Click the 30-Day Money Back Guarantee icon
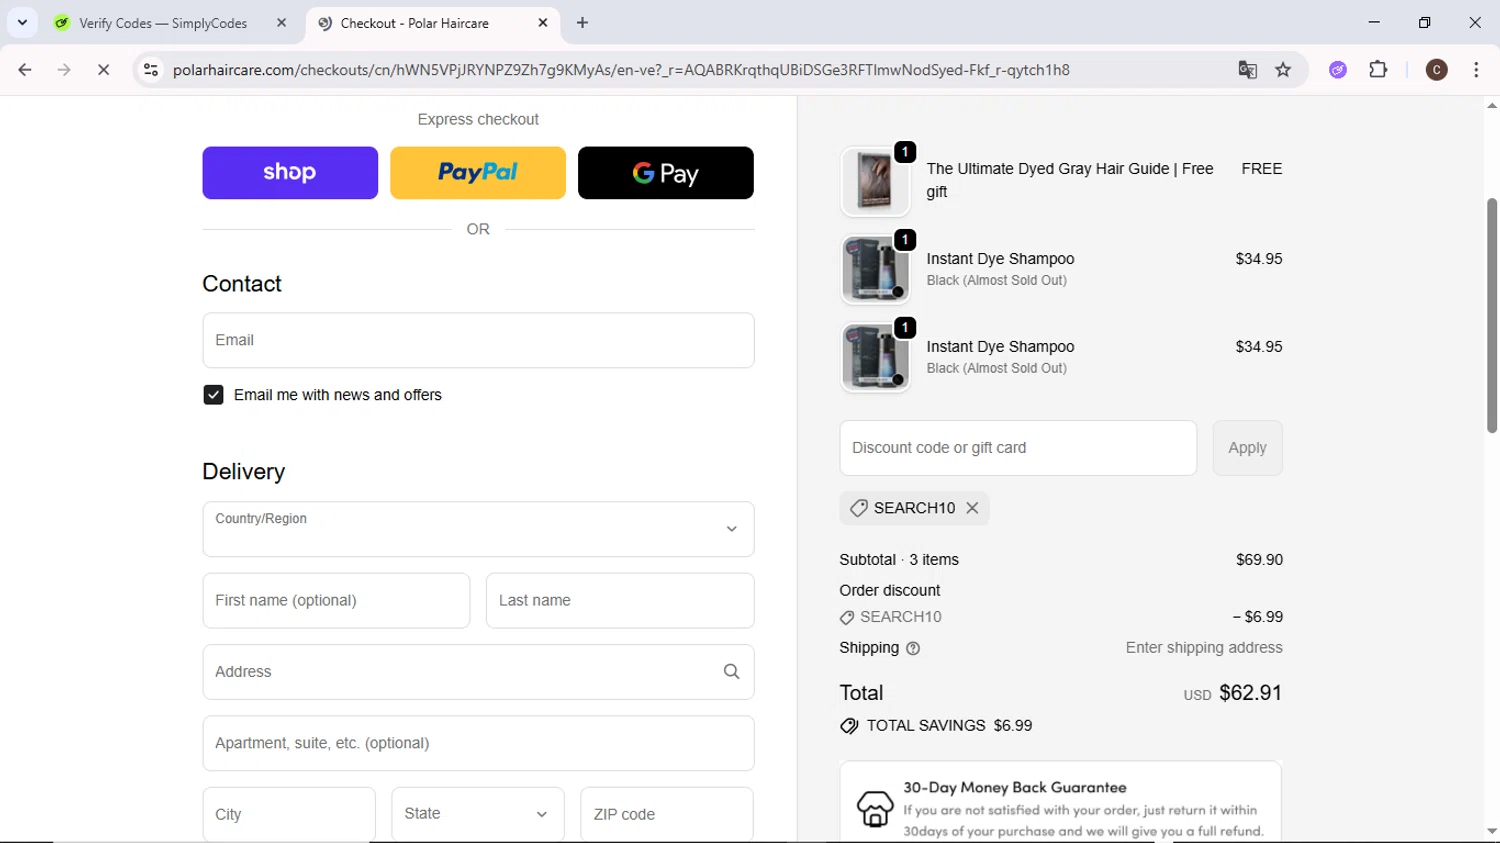The image size is (1500, 843). tap(875, 808)
